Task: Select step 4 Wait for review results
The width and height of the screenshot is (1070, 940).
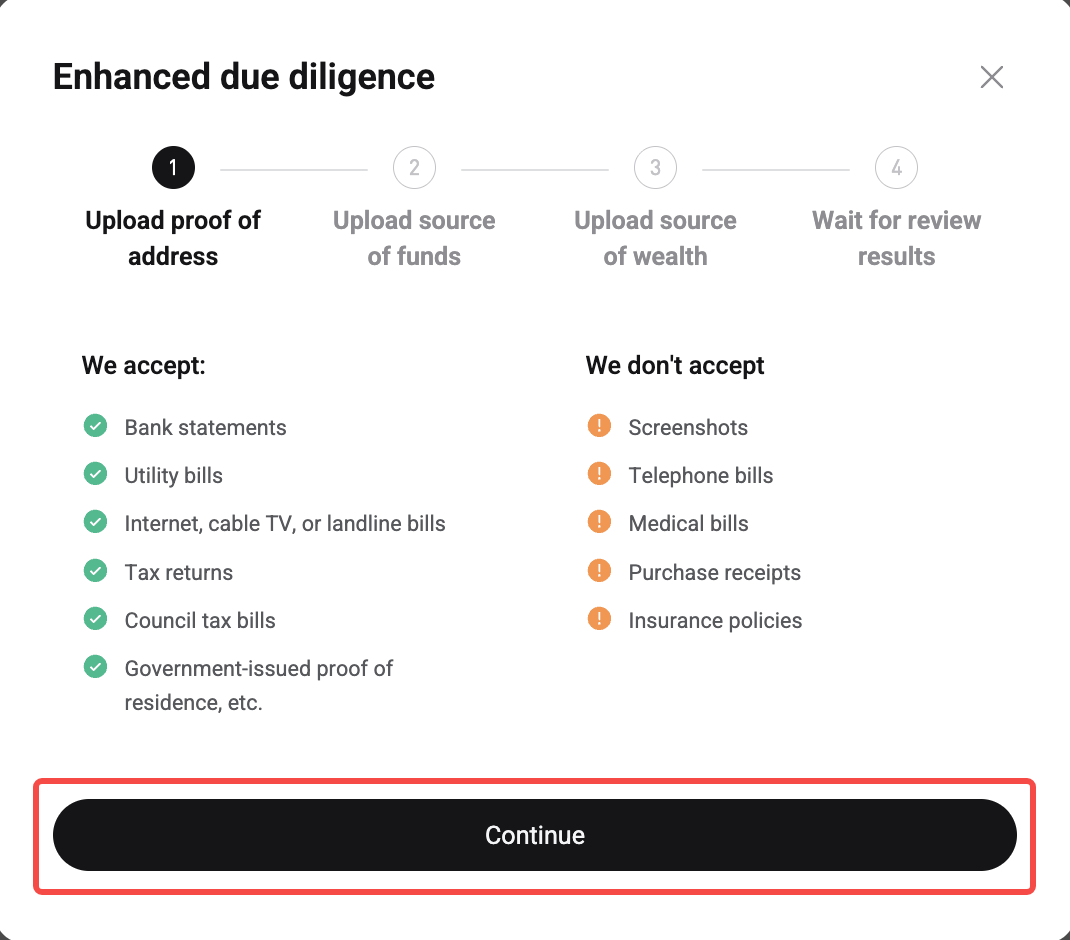Action: [x=896, y=167]
